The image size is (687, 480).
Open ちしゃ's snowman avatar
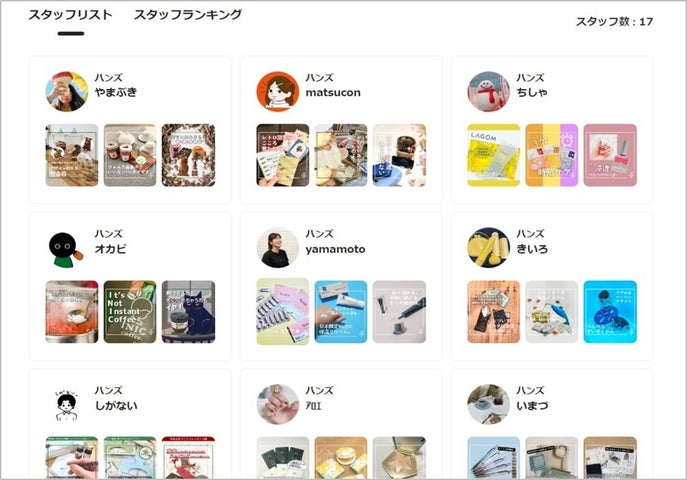[489, 92]
